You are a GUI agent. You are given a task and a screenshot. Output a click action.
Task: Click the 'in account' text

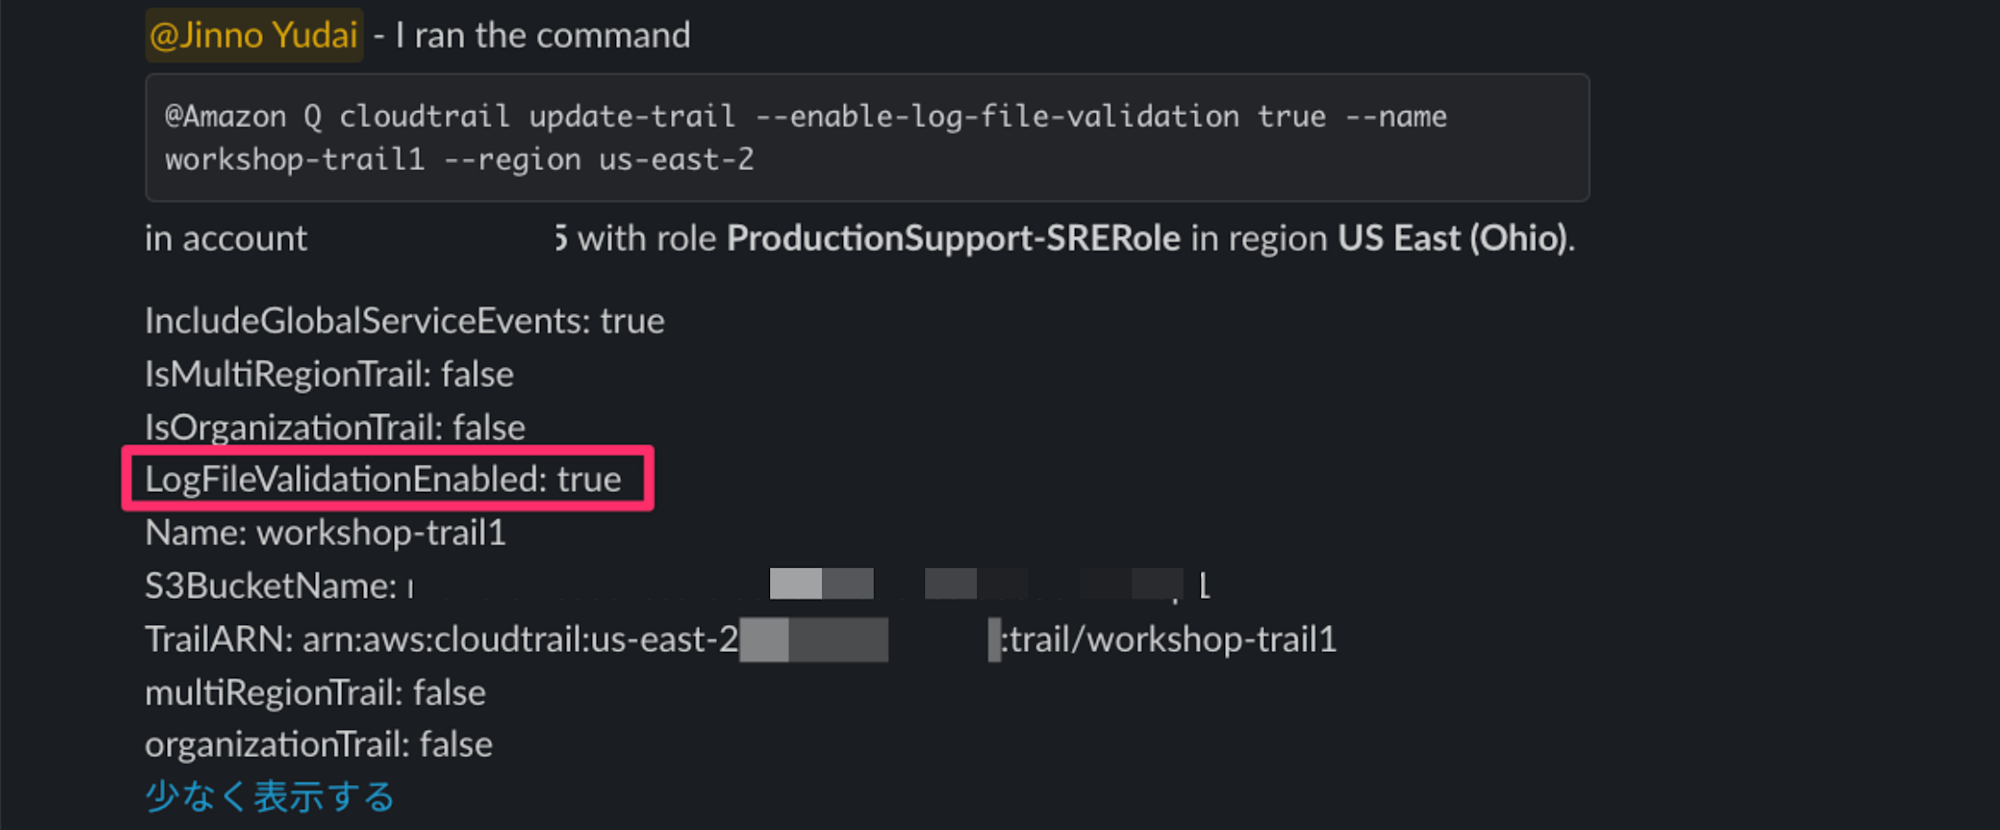click(226, 239)
